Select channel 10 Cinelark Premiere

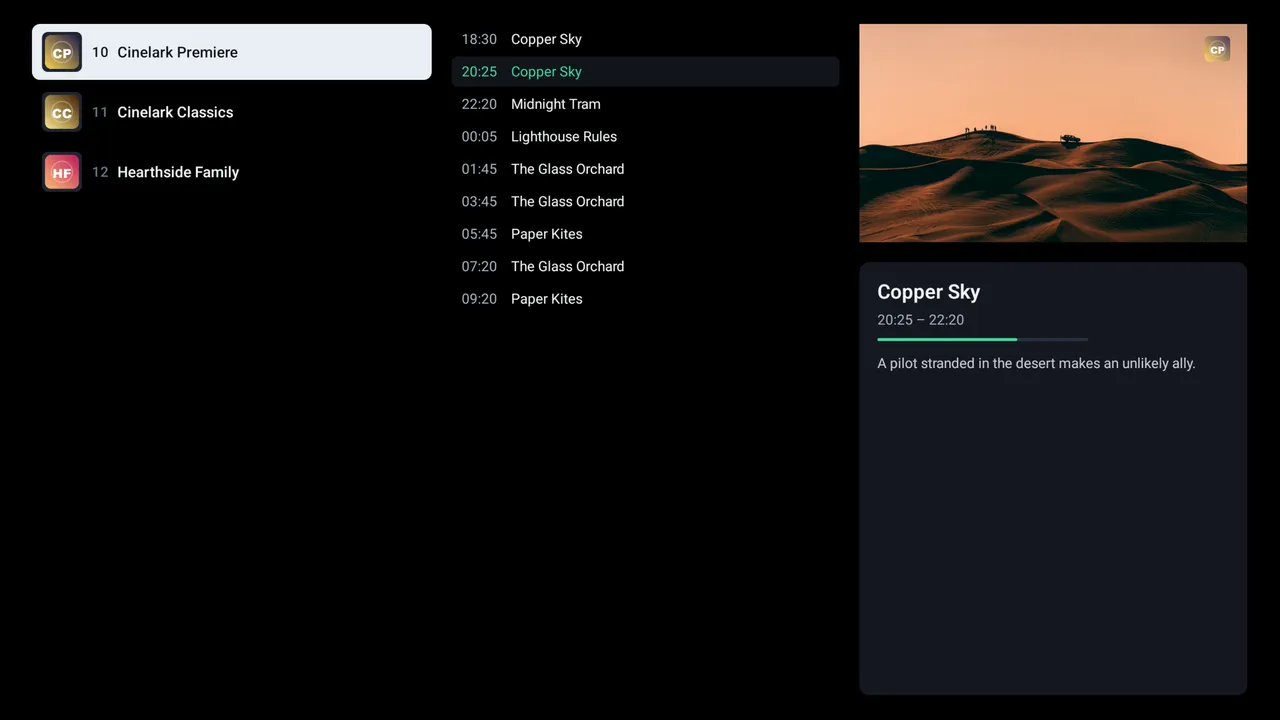pos(232,52)
